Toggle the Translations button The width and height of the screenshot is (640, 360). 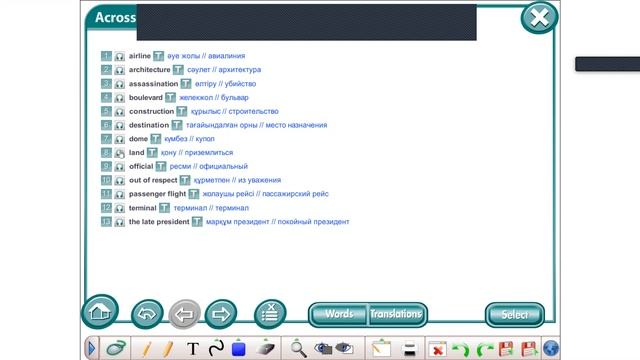pyautogui.click(x=397, y=314)
